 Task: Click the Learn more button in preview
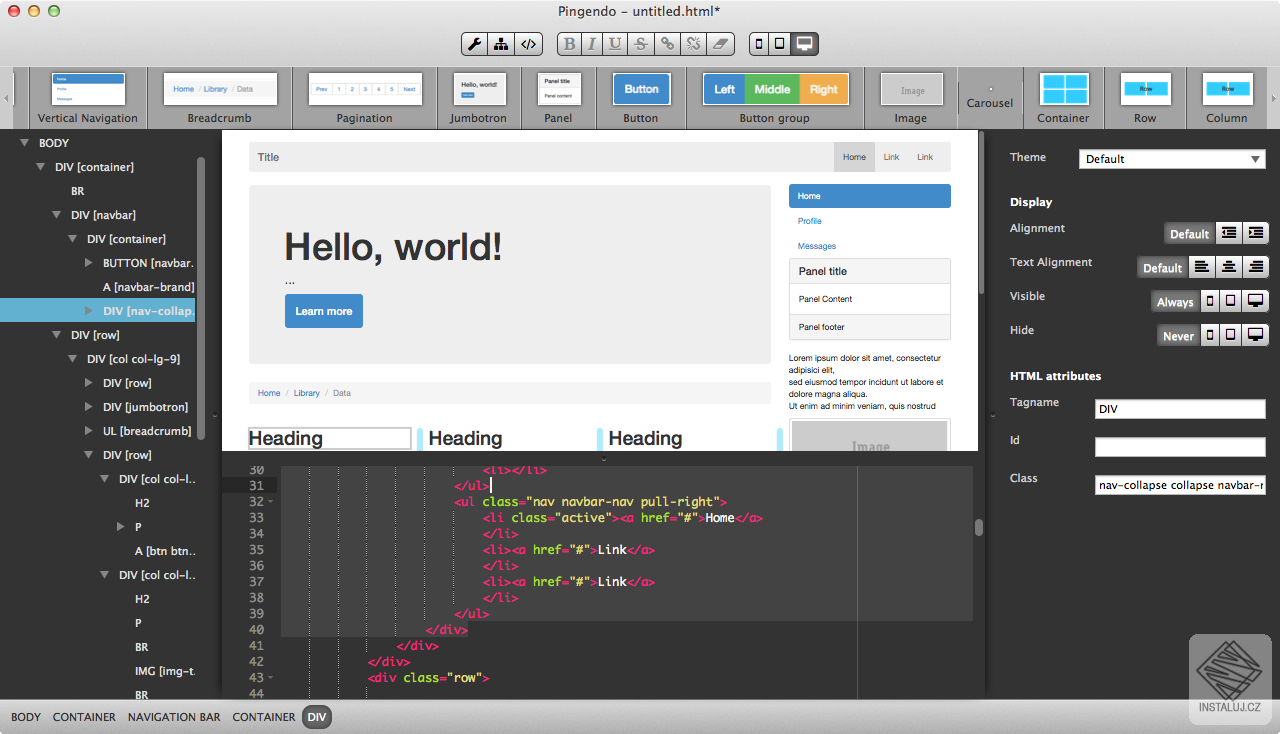[323, 311]
